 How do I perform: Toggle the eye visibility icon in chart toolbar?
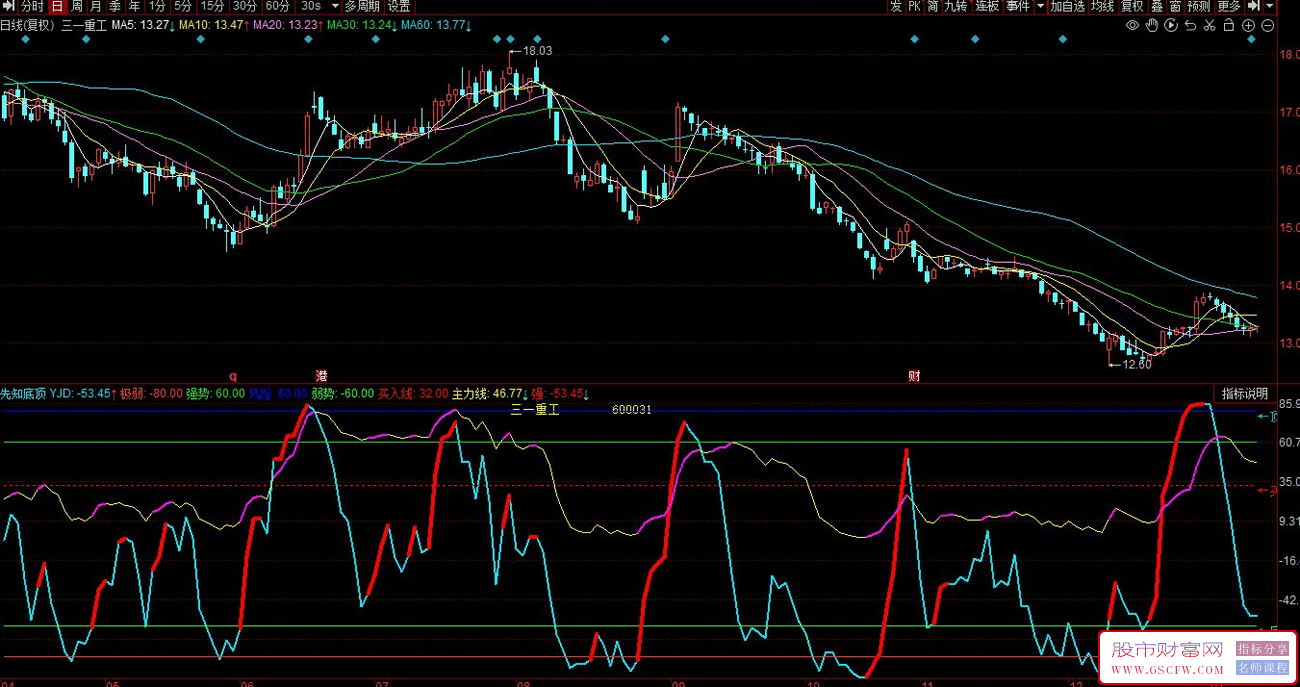(1132, 25)
